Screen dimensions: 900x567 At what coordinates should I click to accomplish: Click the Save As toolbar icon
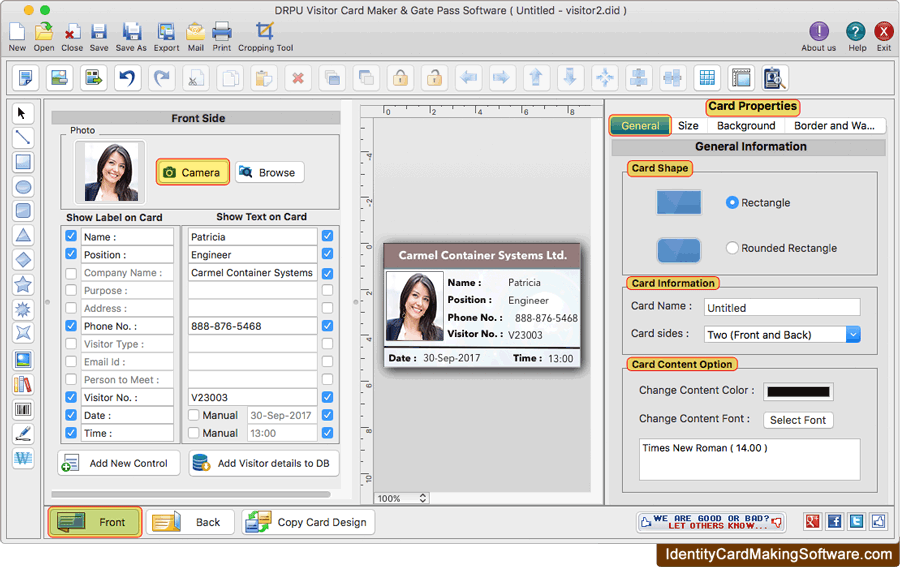[131, 32]
